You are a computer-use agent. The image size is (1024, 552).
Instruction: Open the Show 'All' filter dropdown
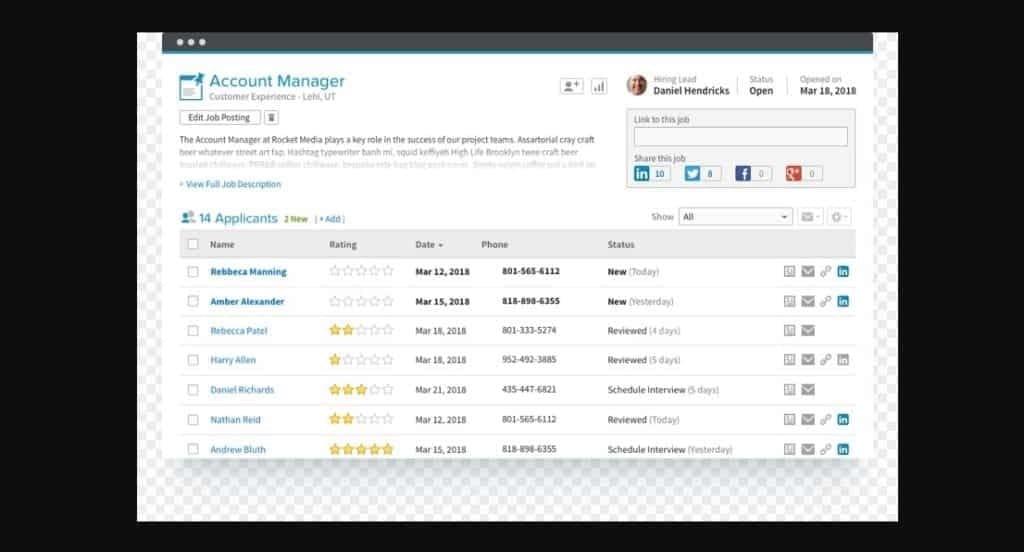point(735,217)
